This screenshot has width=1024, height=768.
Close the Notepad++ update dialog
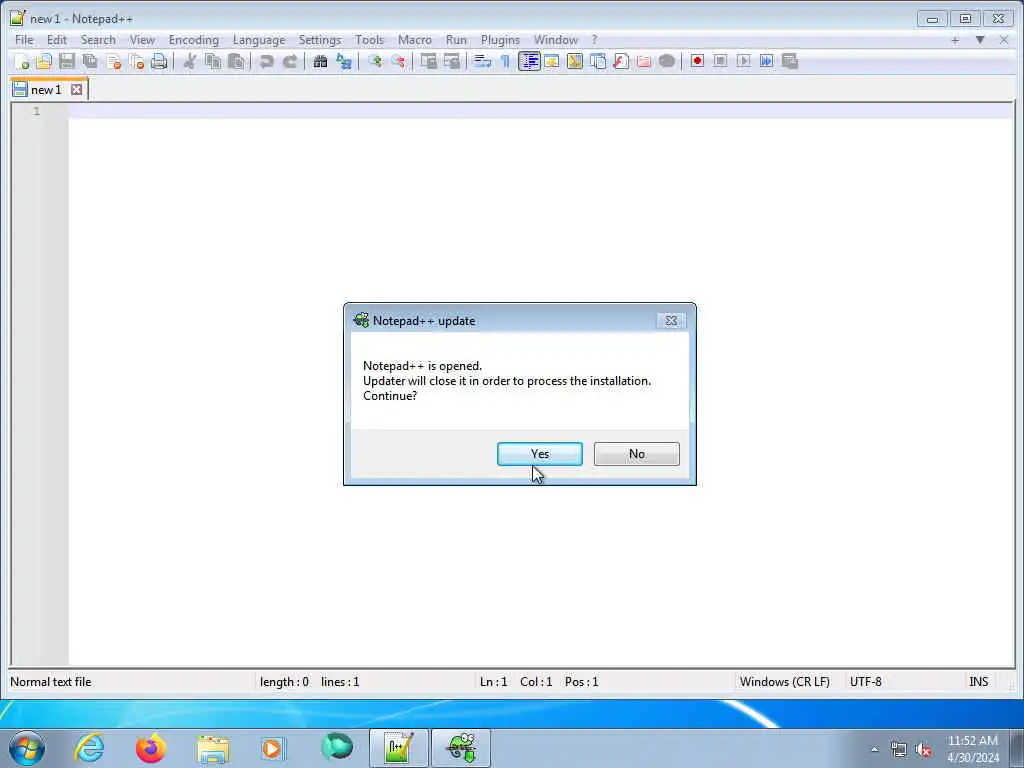click(671, 321)
